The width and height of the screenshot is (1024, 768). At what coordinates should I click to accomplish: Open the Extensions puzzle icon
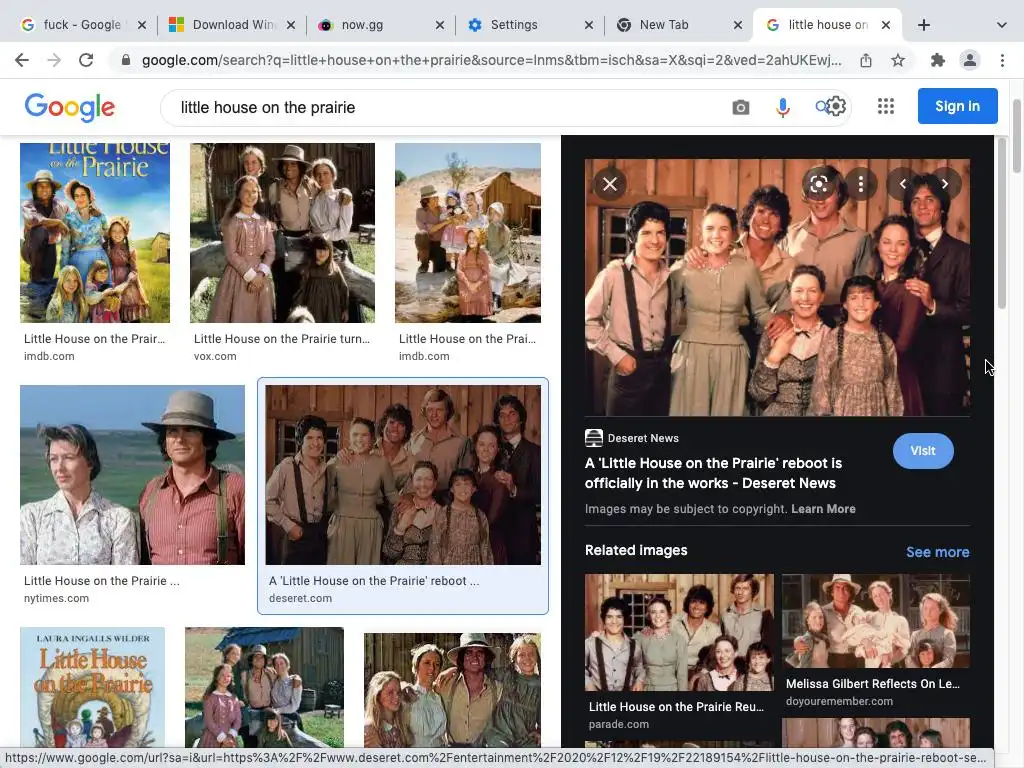point(938,60)
